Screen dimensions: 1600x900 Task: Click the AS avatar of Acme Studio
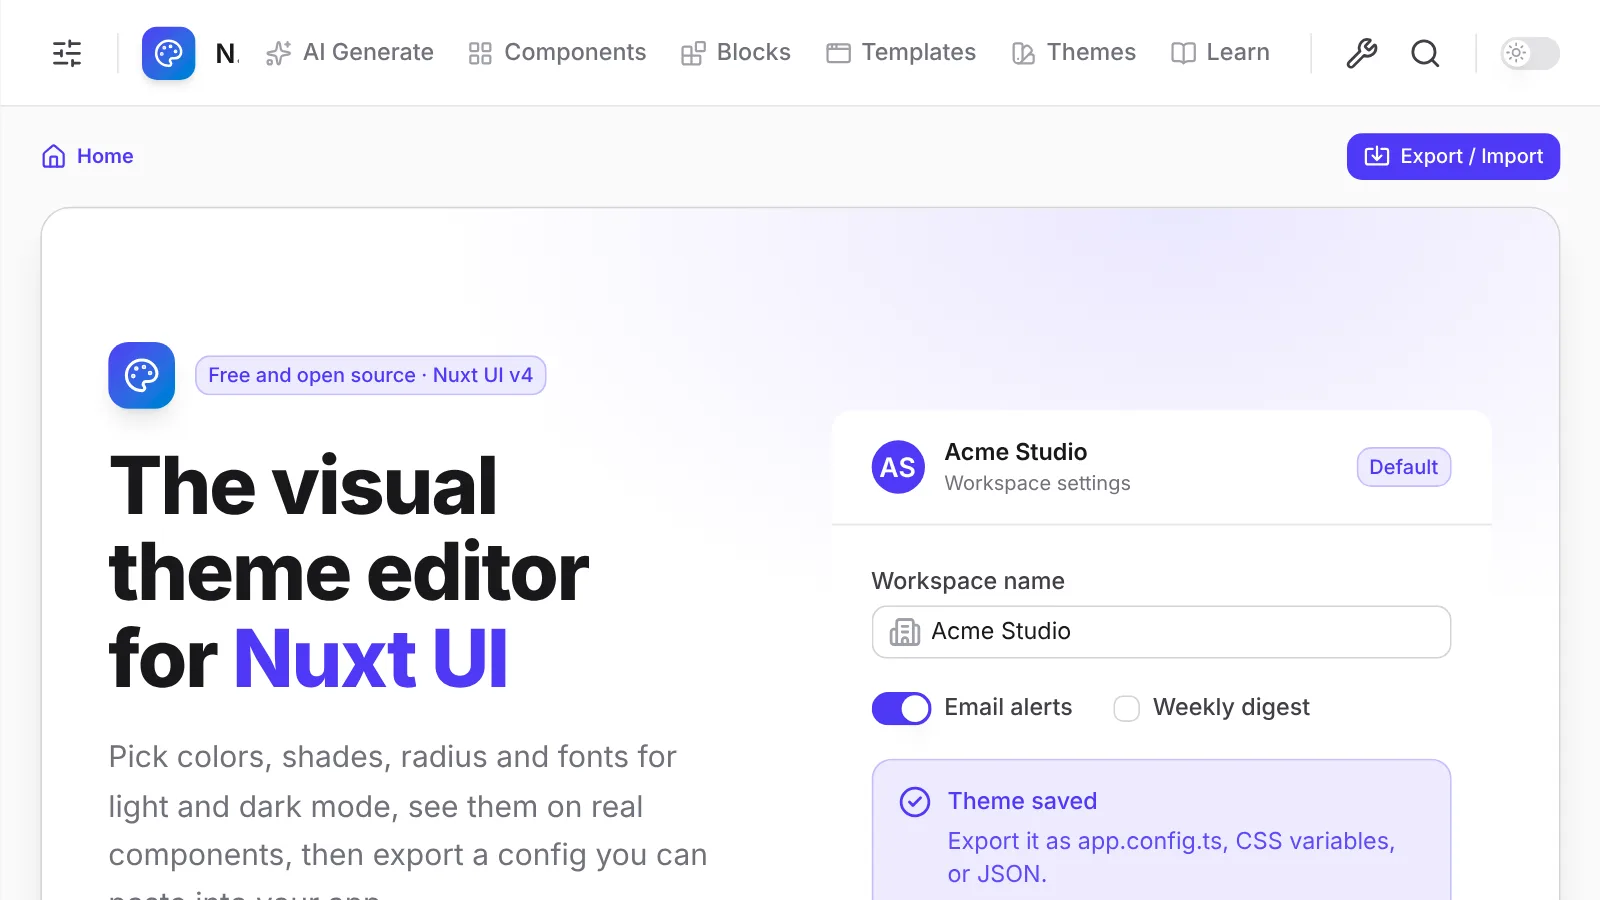coord(898,467)
